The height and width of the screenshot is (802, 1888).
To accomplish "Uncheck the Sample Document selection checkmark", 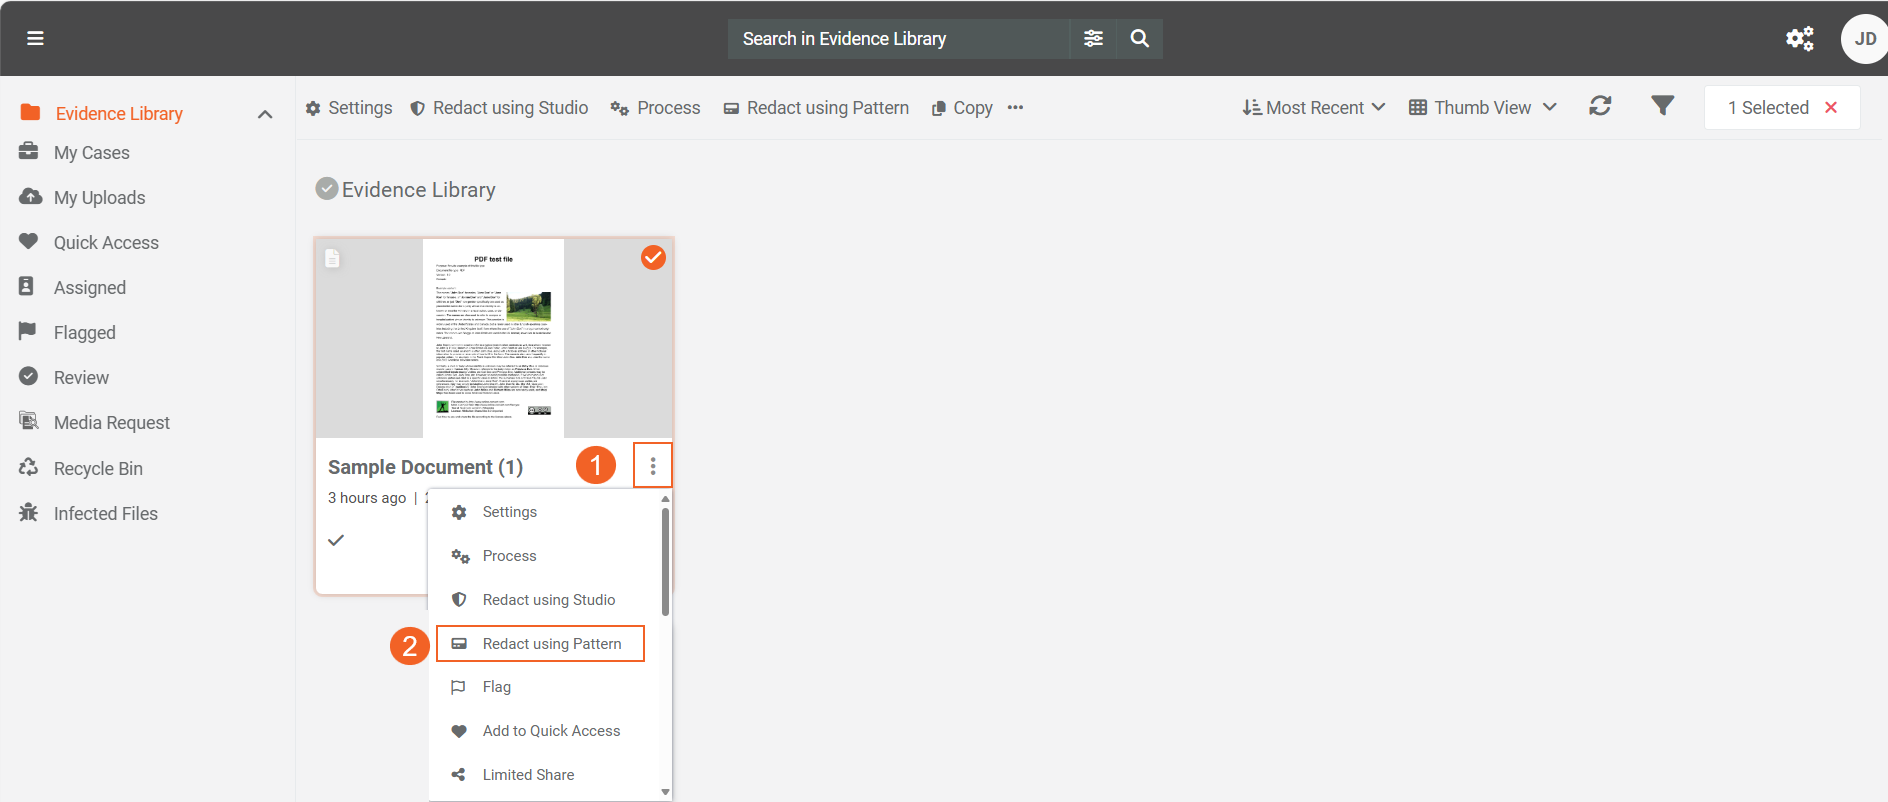I will pos(653,258).
